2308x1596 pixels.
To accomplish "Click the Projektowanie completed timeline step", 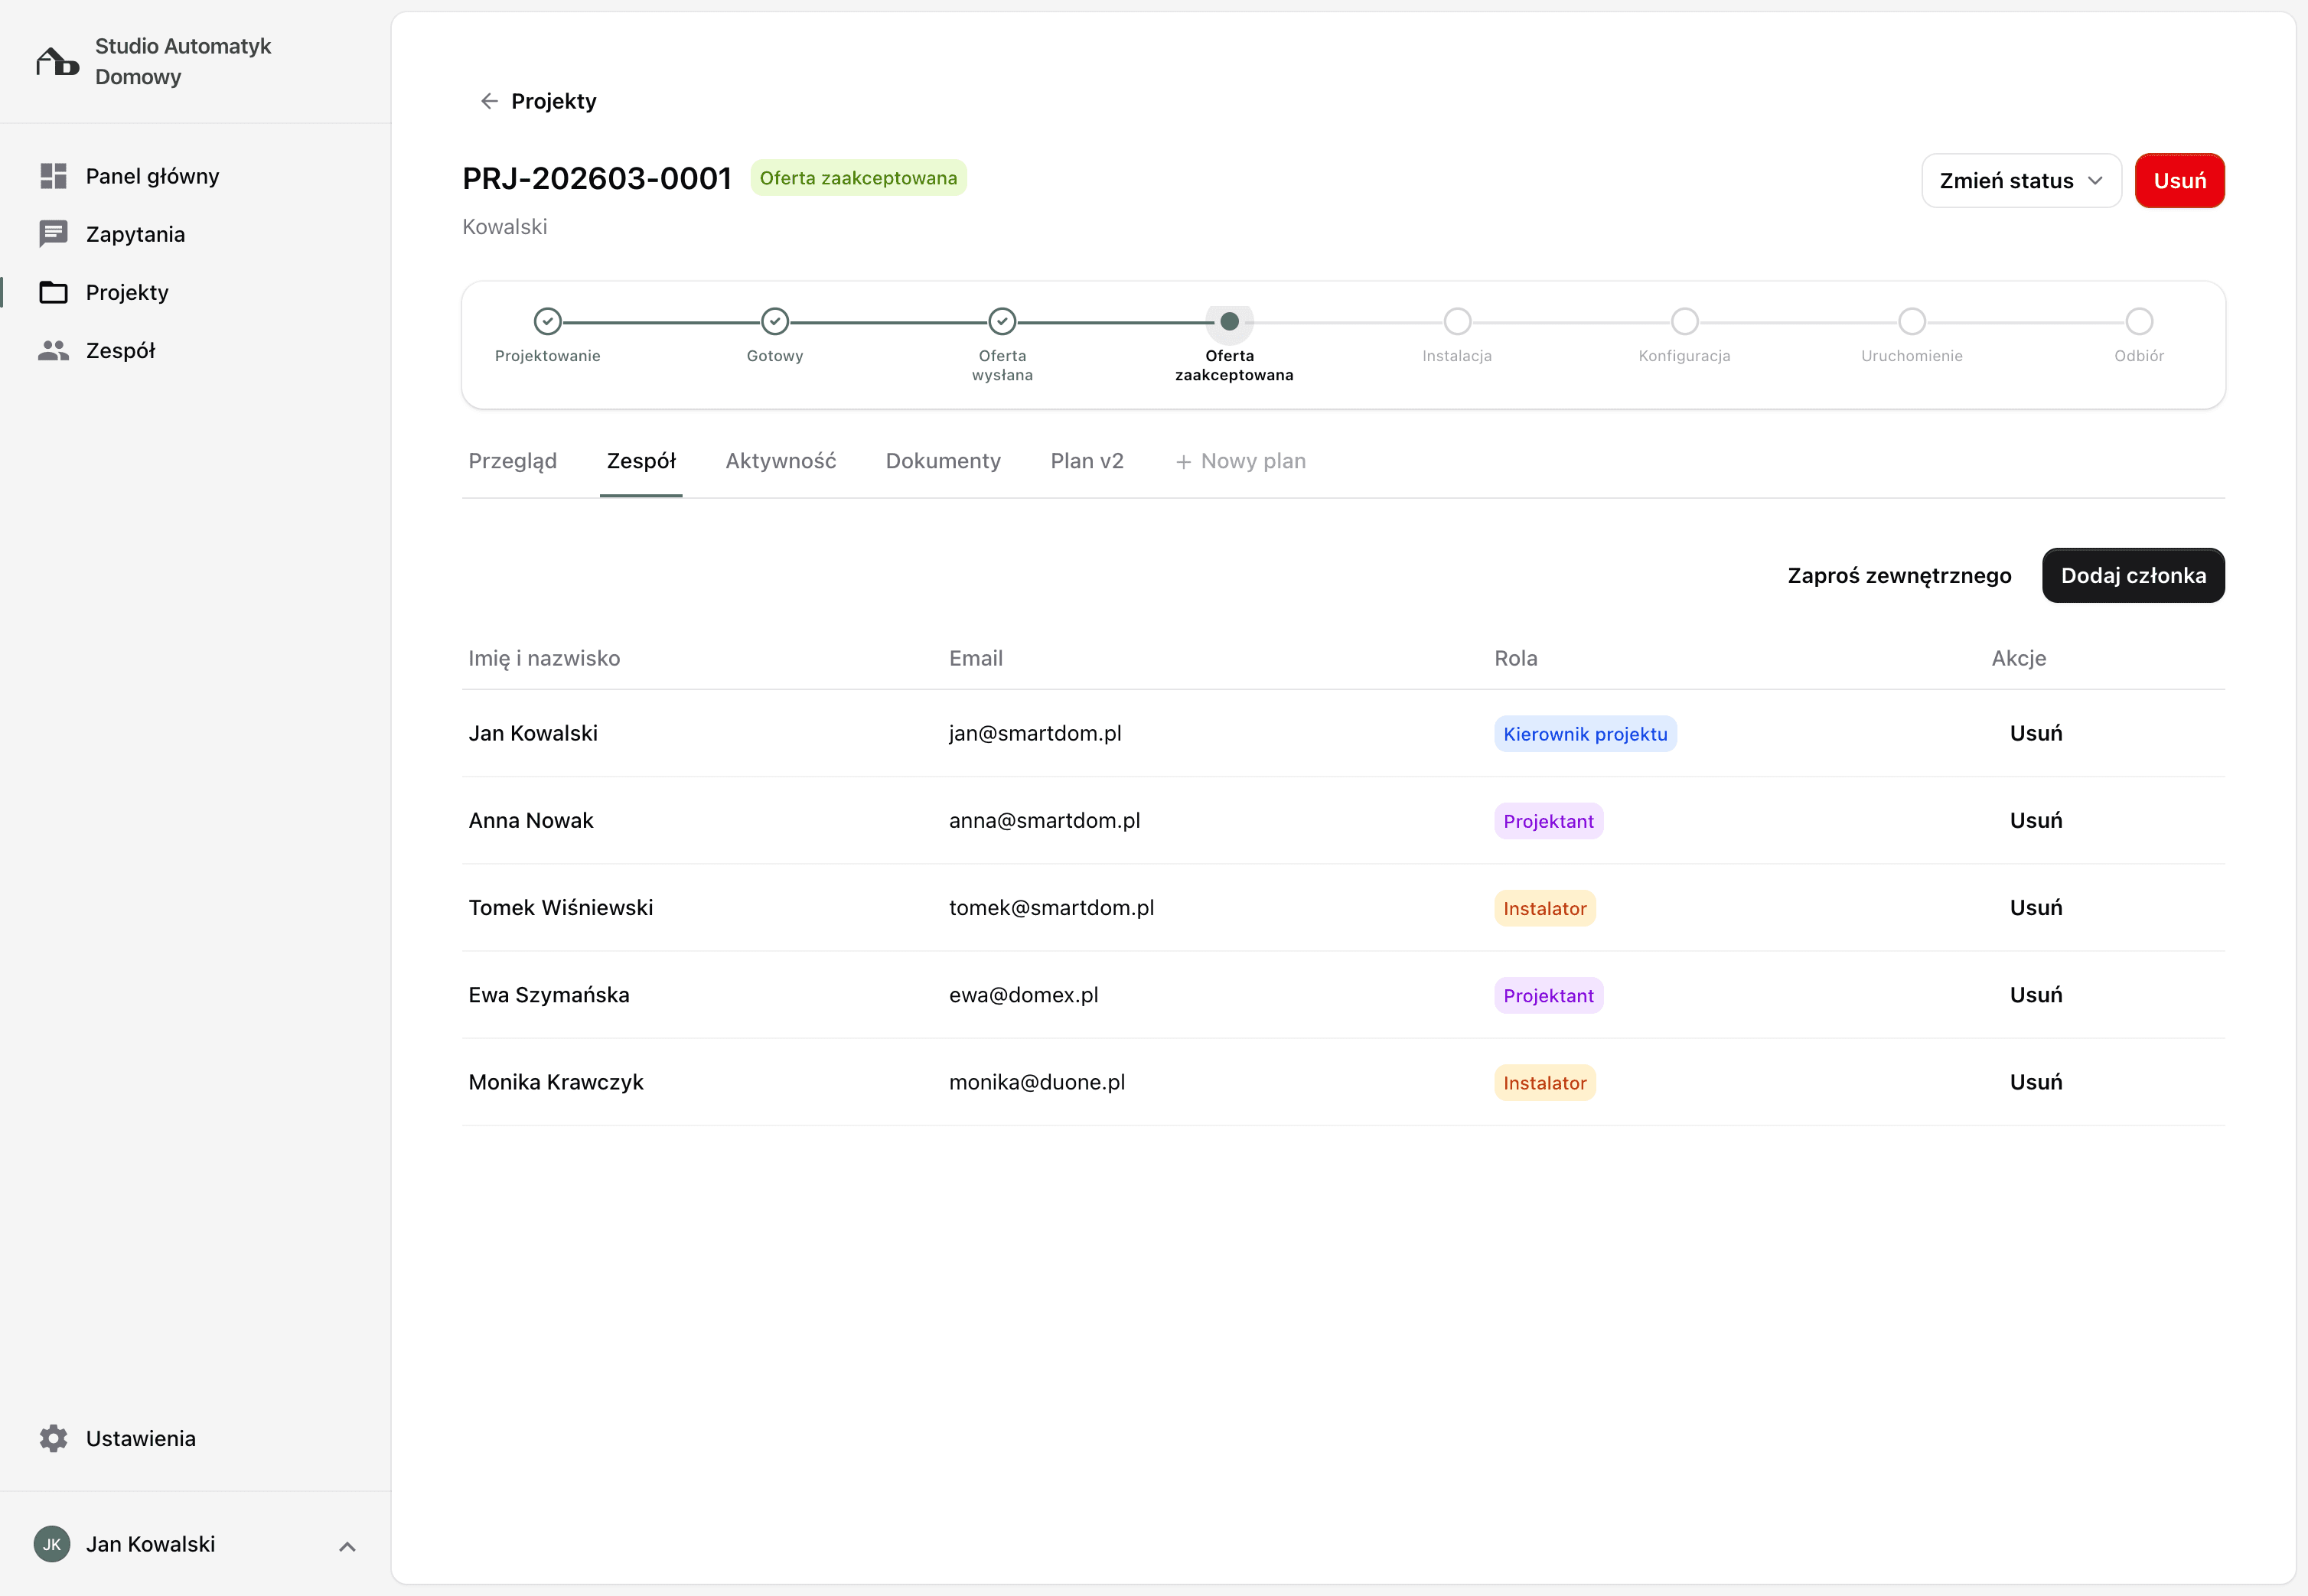I will pyautogui.click(x=547, y=322).
